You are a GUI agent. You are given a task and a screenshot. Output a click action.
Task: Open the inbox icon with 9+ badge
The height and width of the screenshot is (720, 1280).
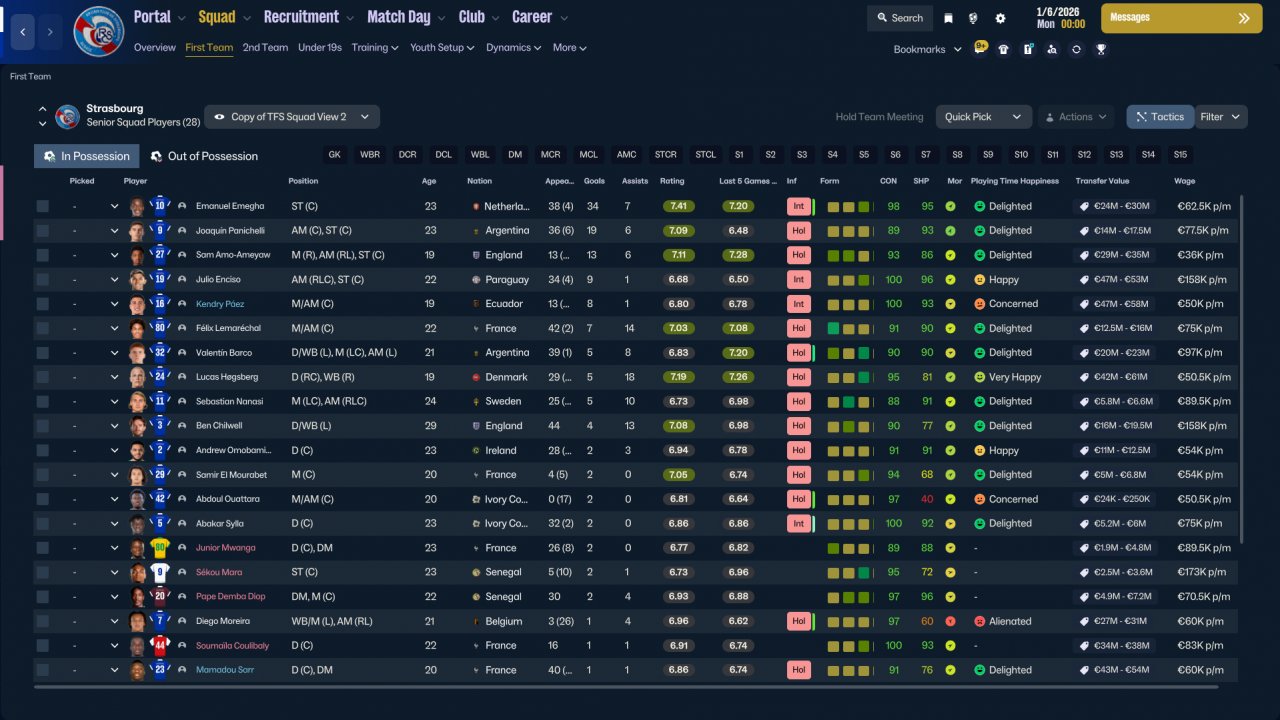tap(979, 49)
